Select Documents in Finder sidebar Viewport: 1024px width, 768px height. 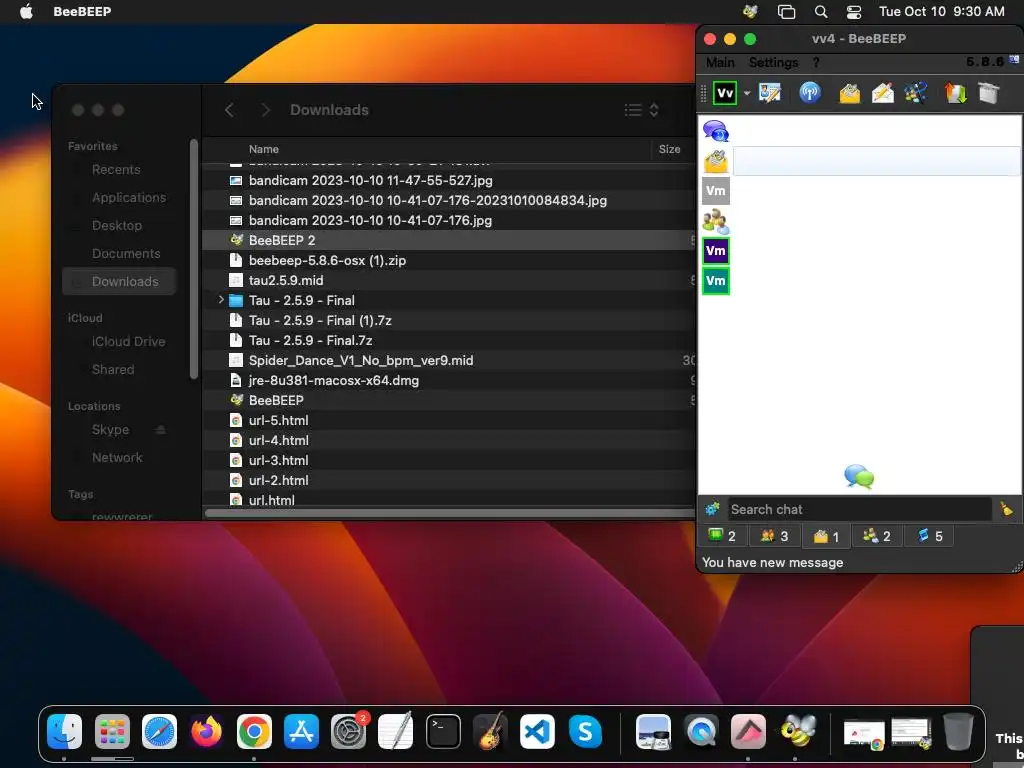pyautogui.click(x=125, y=253)
